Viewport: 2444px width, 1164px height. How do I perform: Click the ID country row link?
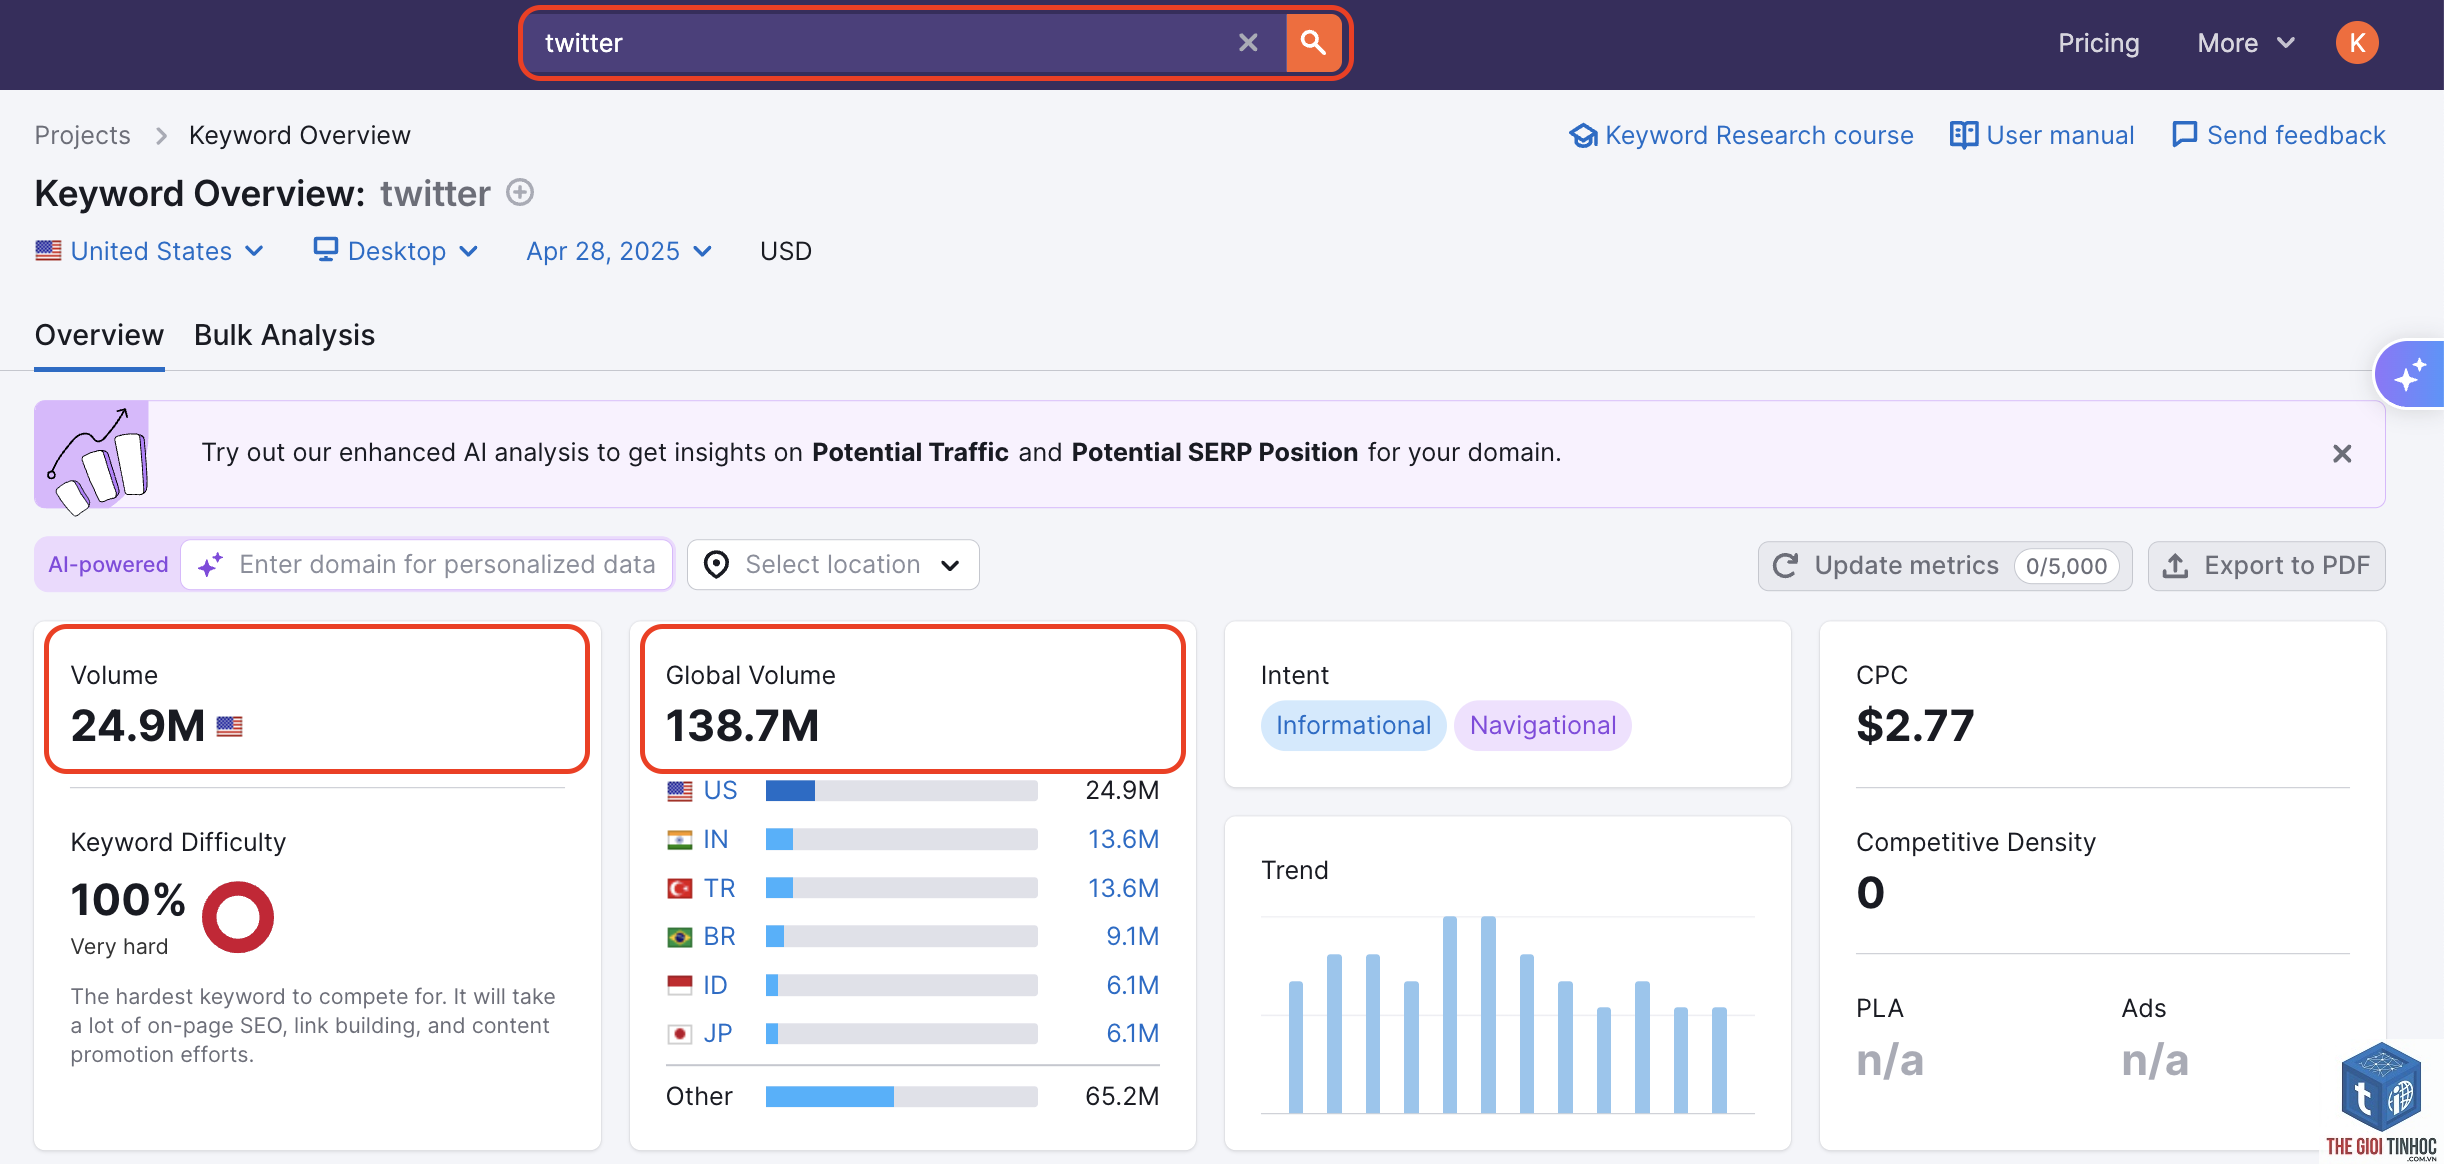(715, 985)
